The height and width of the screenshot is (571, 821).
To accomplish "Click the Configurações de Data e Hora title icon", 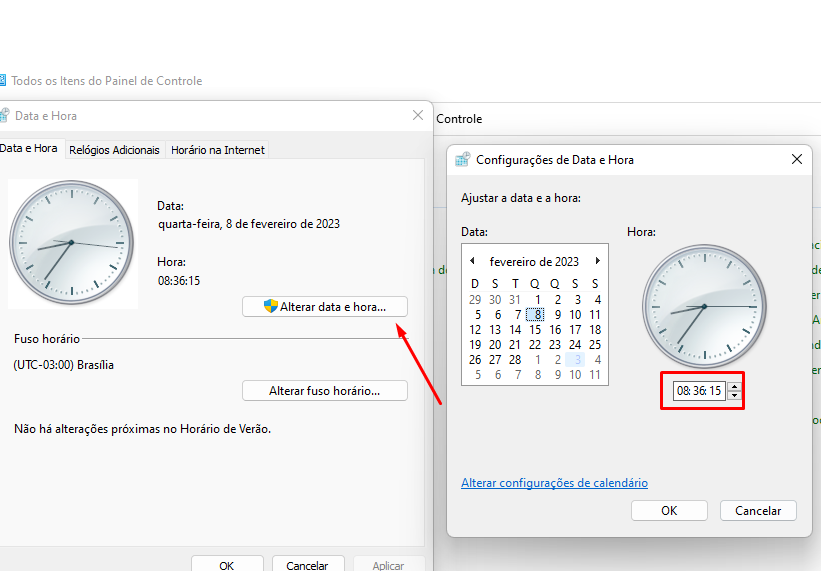I will click(462, 160).
